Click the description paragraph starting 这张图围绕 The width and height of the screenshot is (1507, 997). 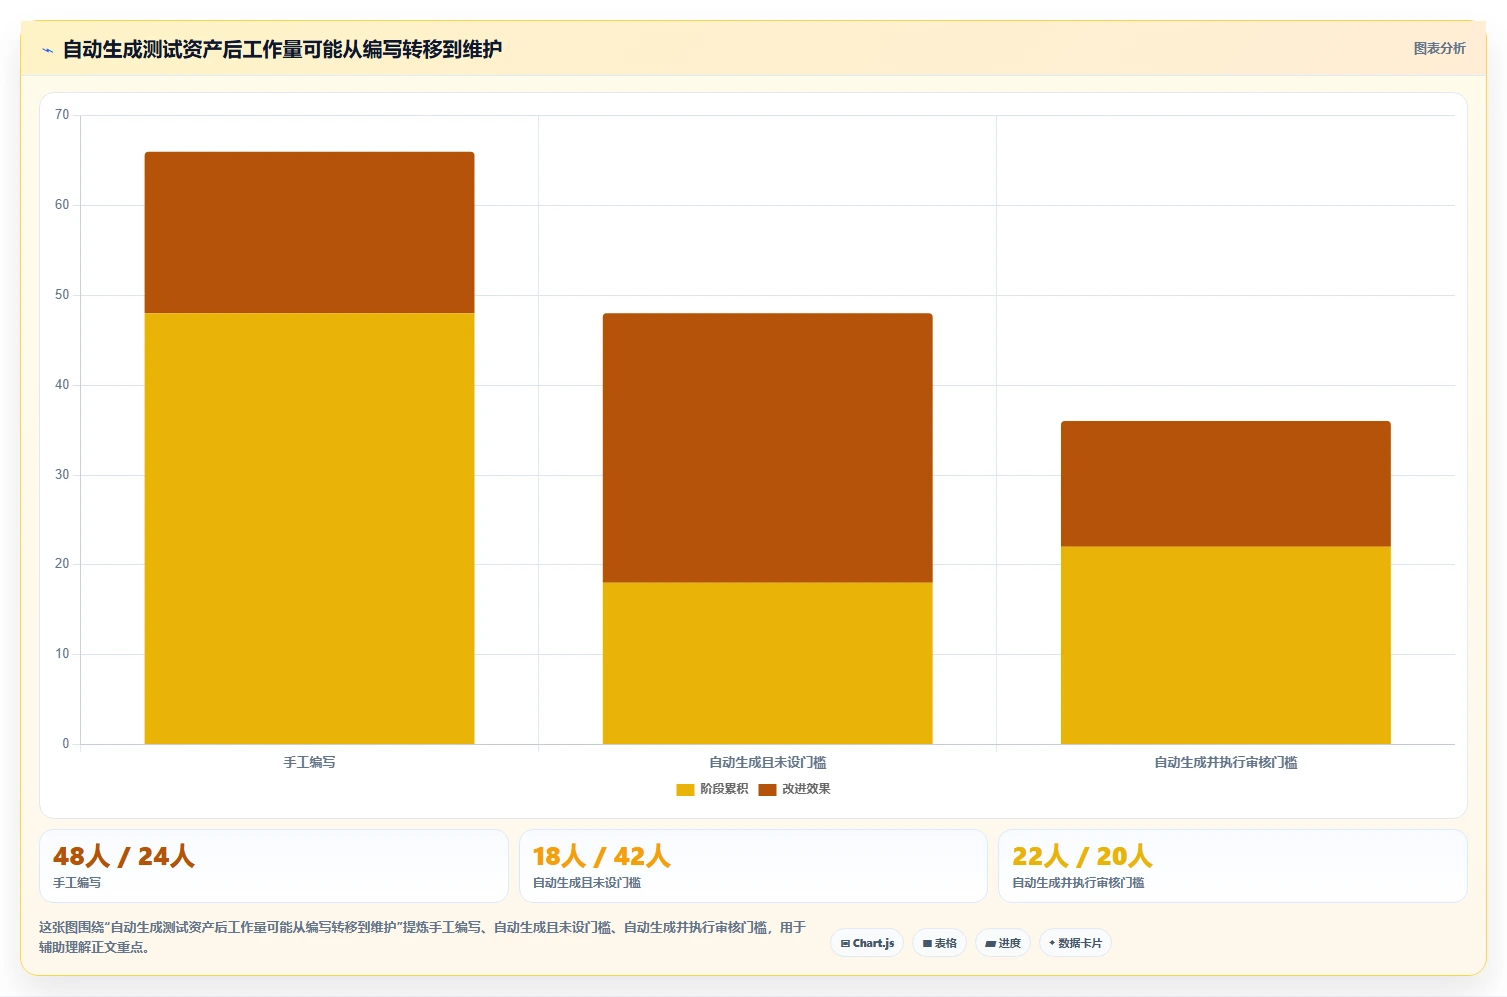[423, 937]
